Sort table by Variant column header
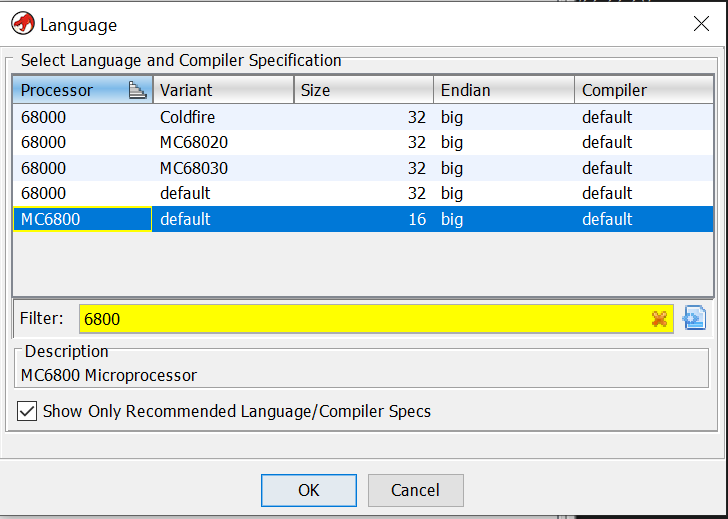728x519 pixels. (224, 91)
